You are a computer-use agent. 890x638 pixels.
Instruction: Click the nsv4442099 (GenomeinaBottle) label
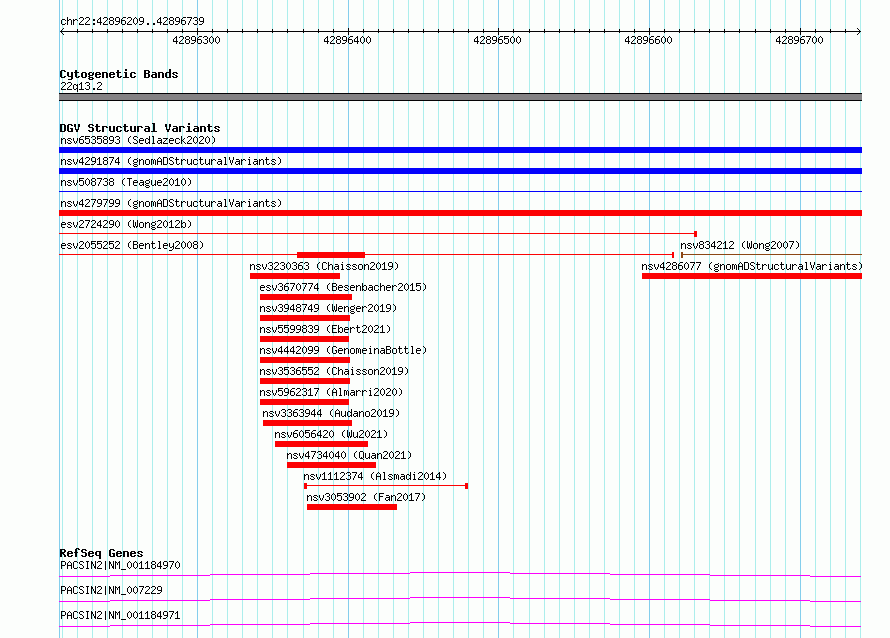click(x=343, y=350)
